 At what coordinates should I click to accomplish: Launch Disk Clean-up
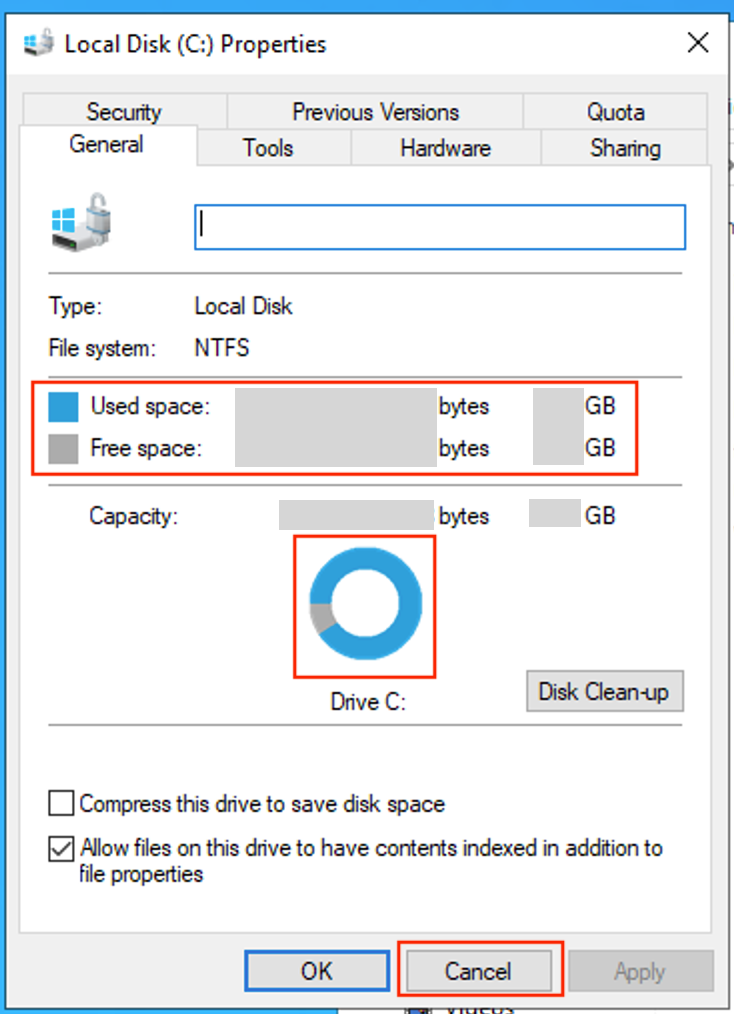click(604, 691)
